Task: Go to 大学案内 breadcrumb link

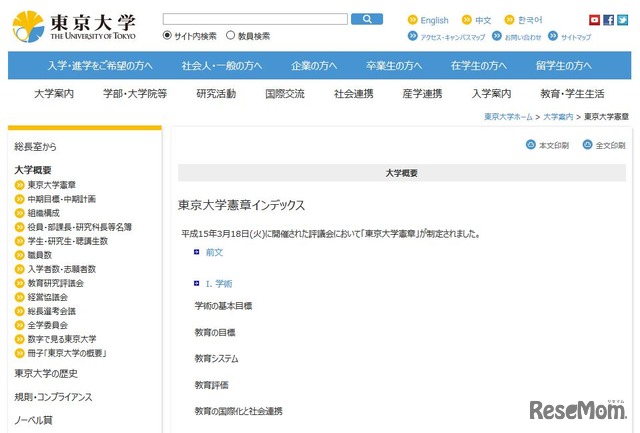Action: [558, 117]
